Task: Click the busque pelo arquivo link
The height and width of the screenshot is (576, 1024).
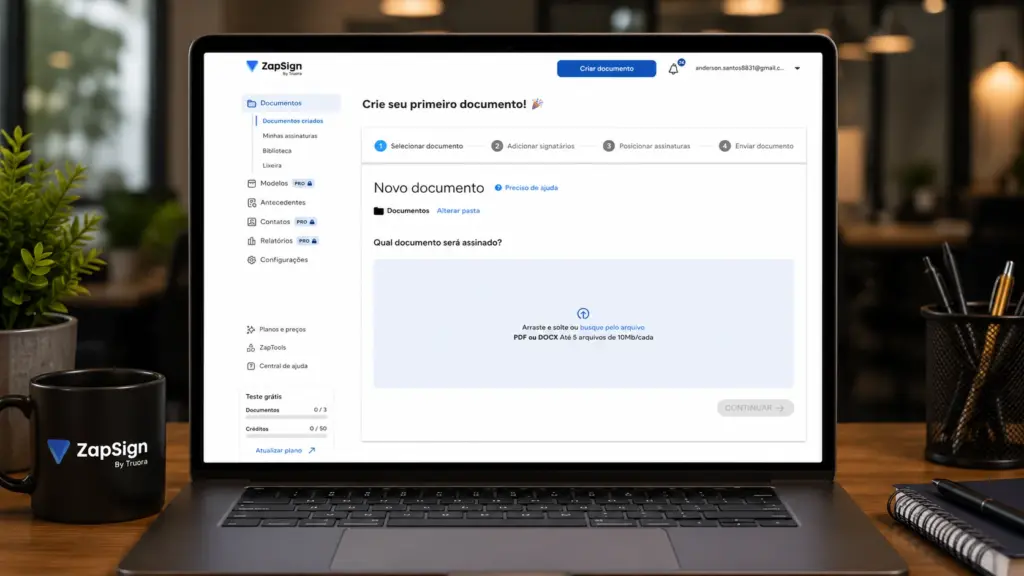Action: pyautogui.click(x=612, y=328)
